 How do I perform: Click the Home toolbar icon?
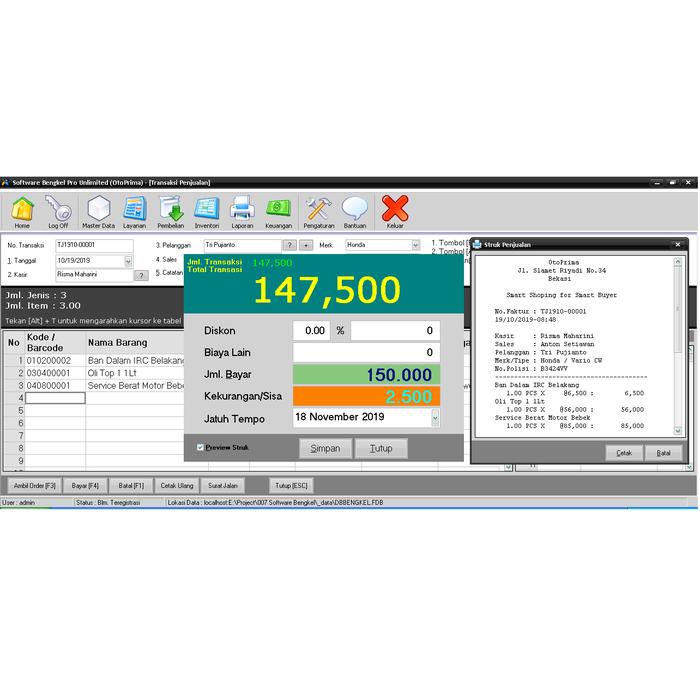tap(22, 210)
